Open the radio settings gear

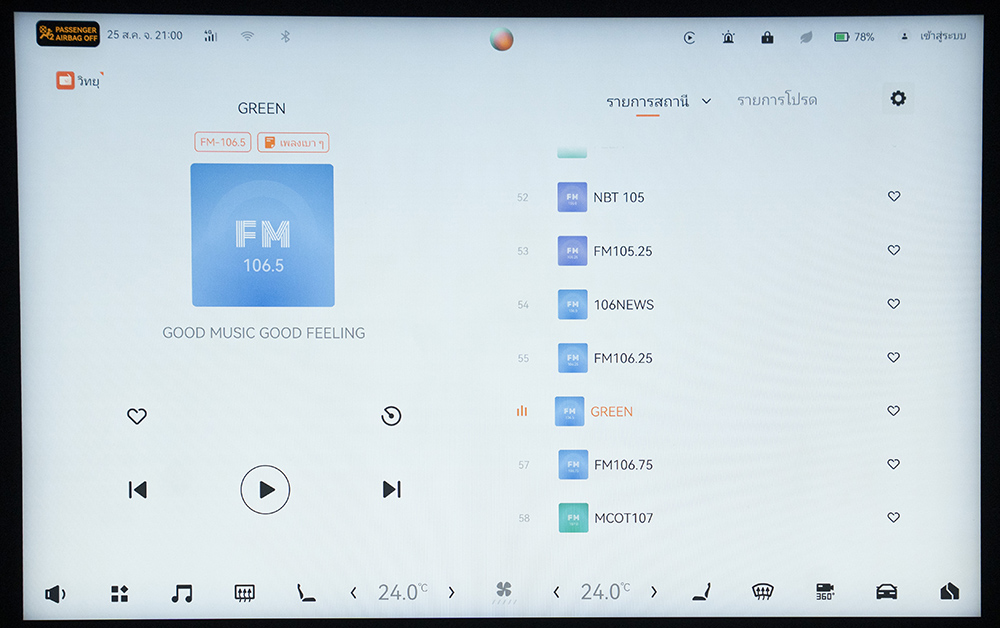[897, 99]
